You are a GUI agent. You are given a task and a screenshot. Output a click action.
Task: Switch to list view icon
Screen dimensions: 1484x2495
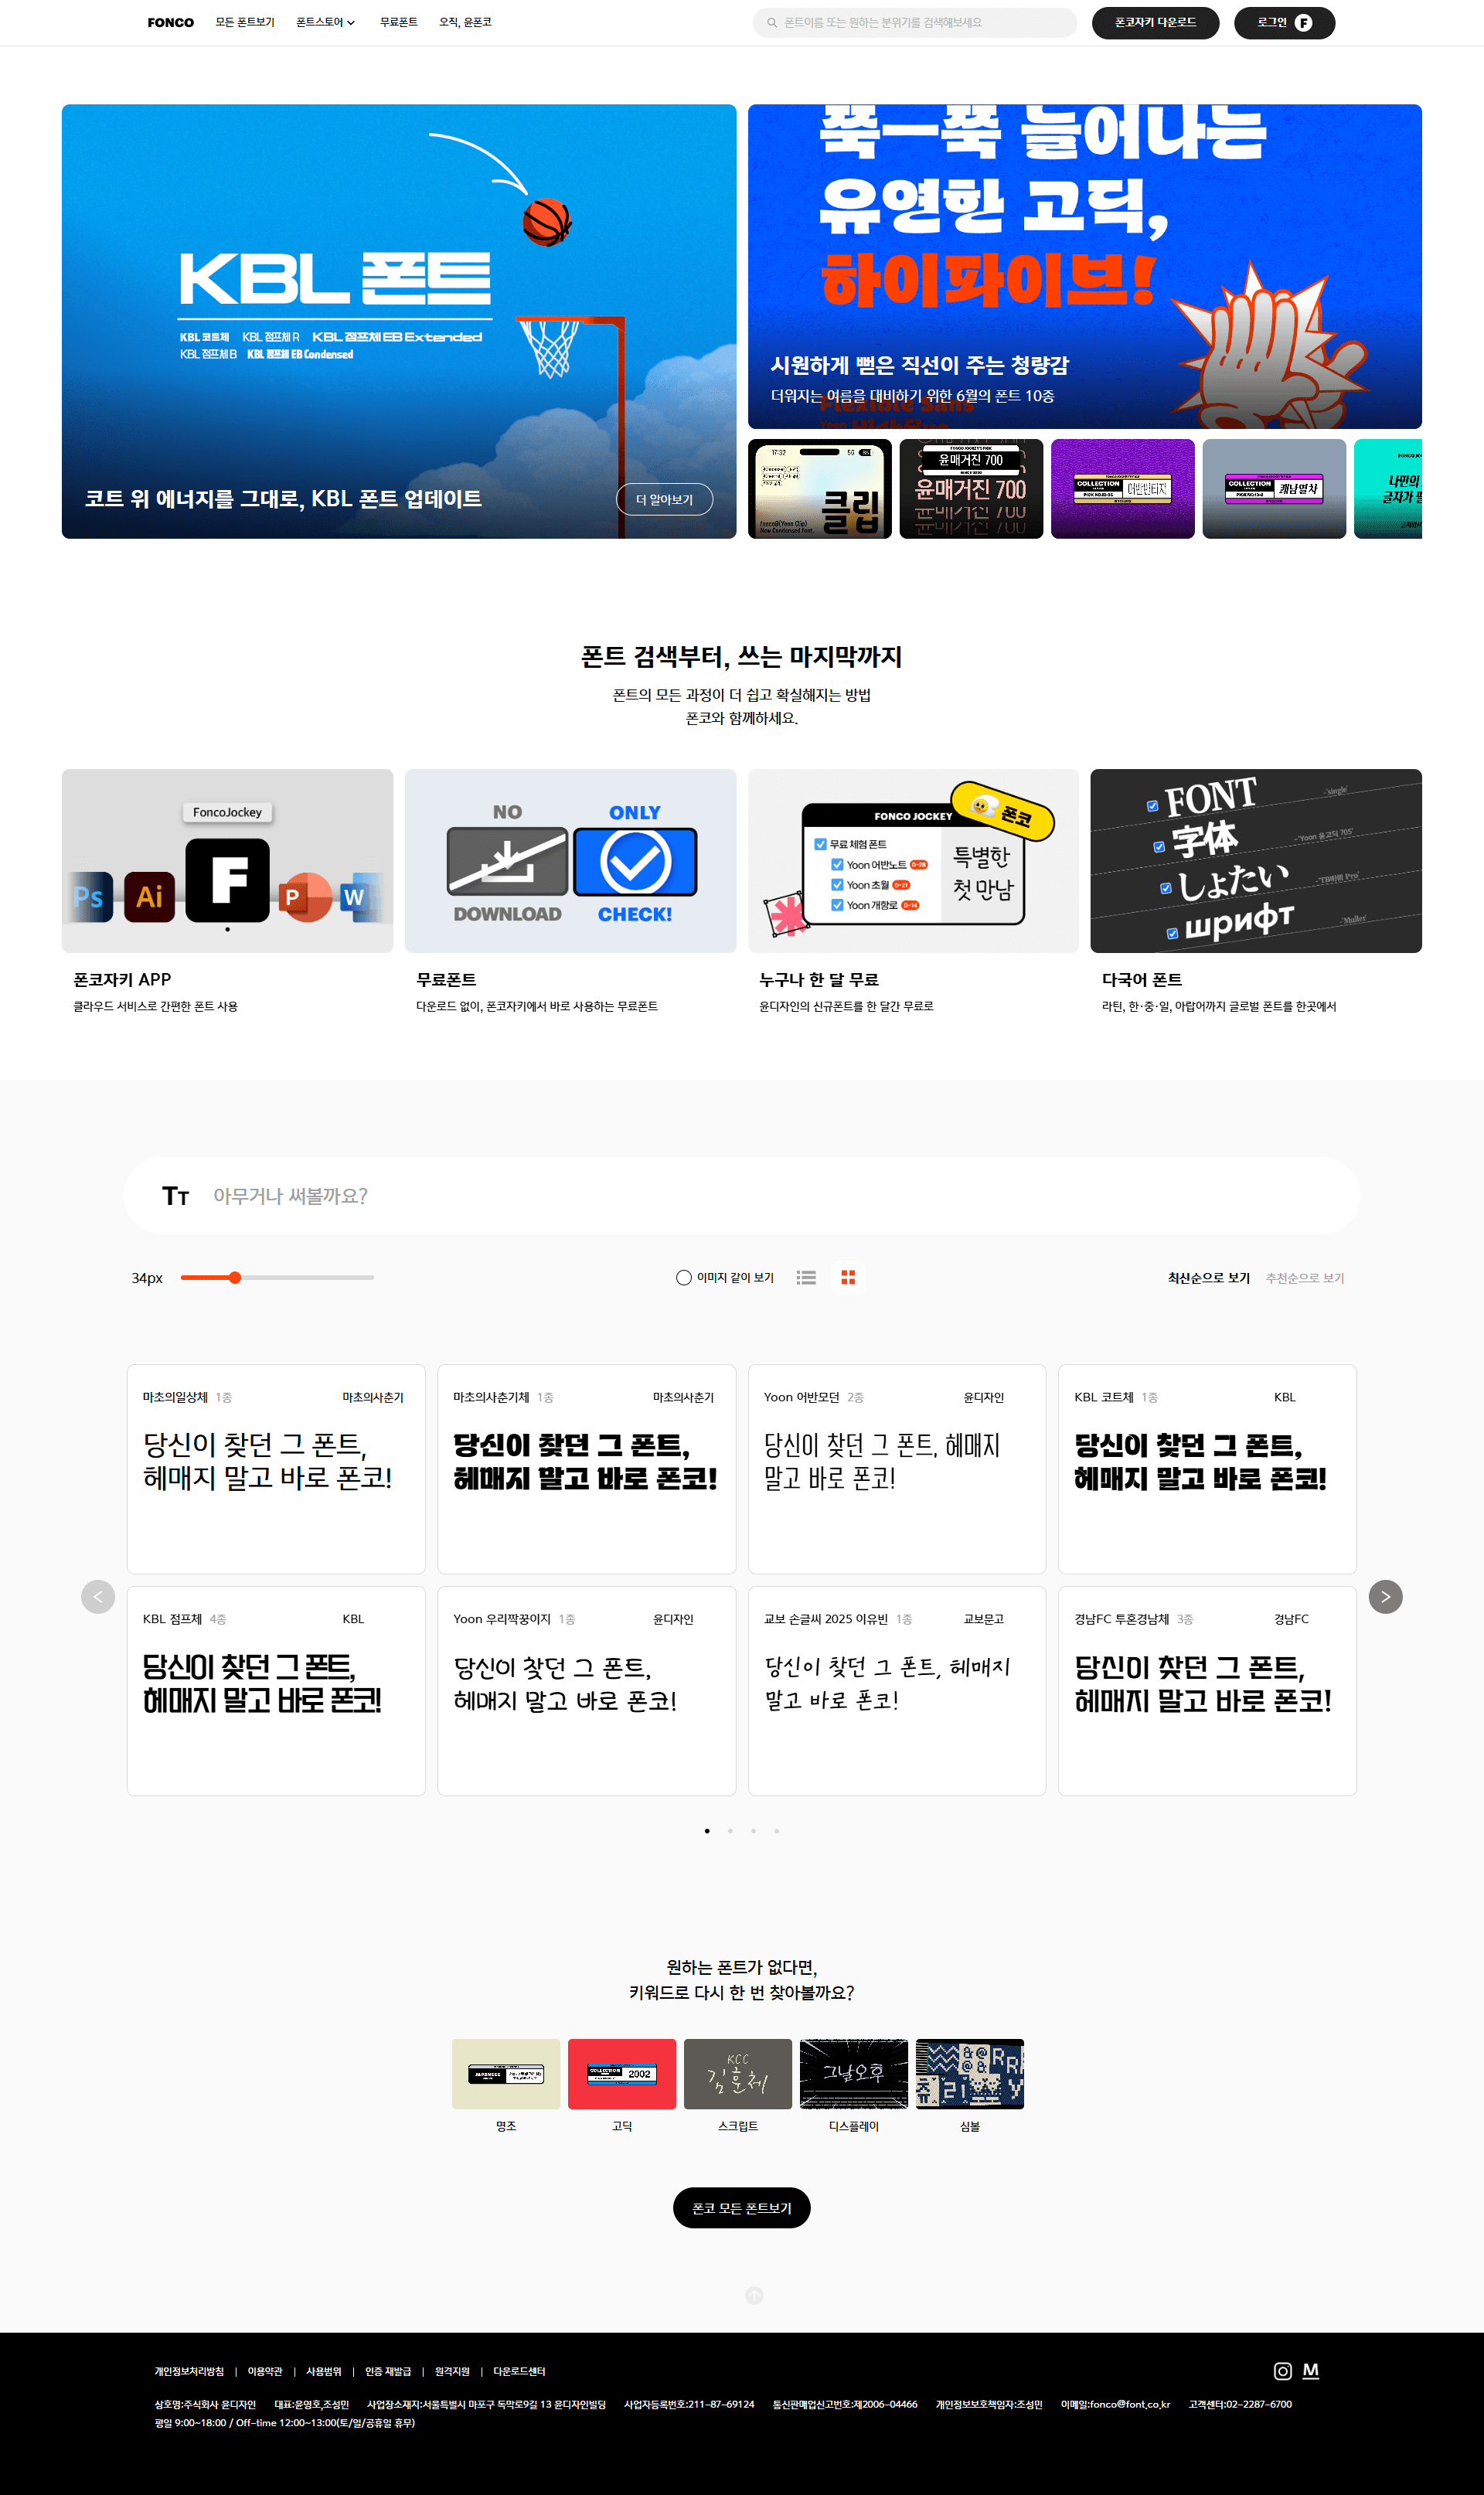point(806,1277)
